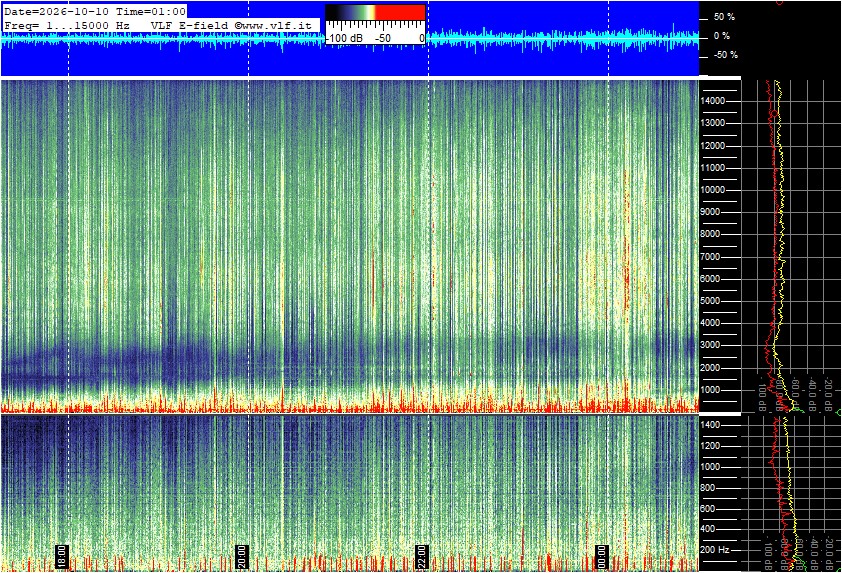Click the 4000 frequency axis label

coord(710,323)
